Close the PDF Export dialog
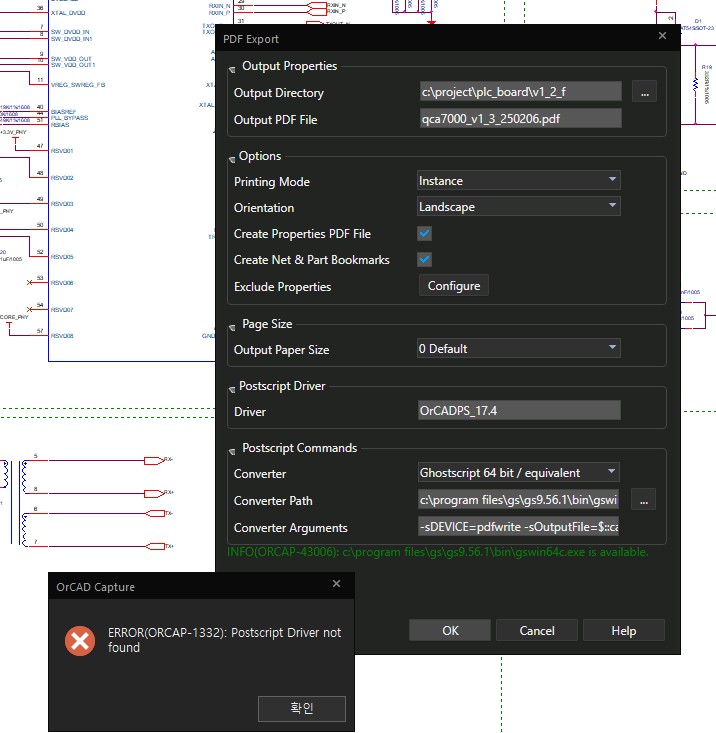 click(662, 36)
